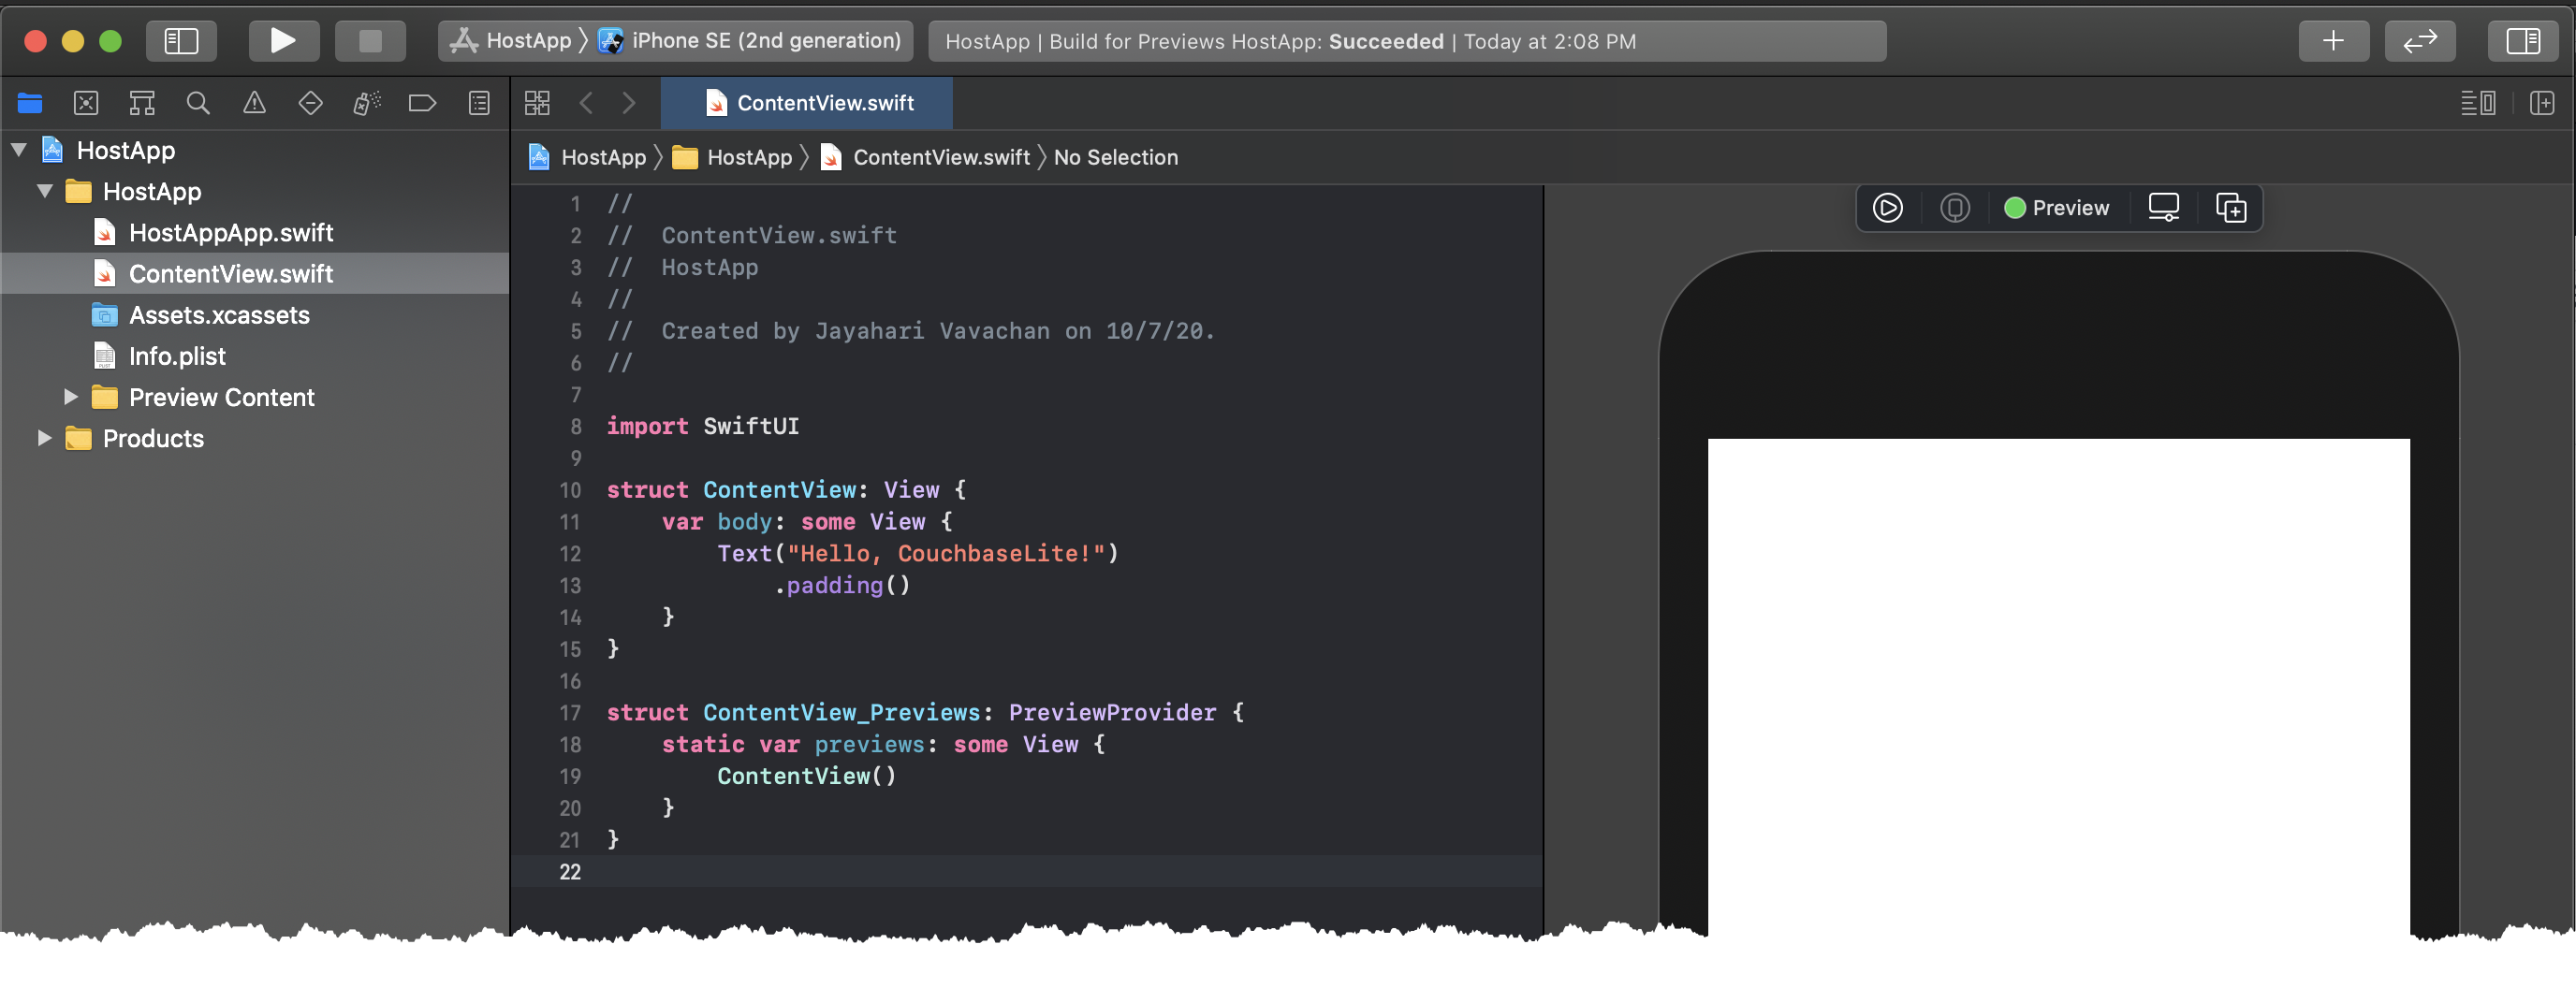This screenshot has height=988, width=2576.
Task: Open the Issue navigator warning icon
Action: coord(254,103)
